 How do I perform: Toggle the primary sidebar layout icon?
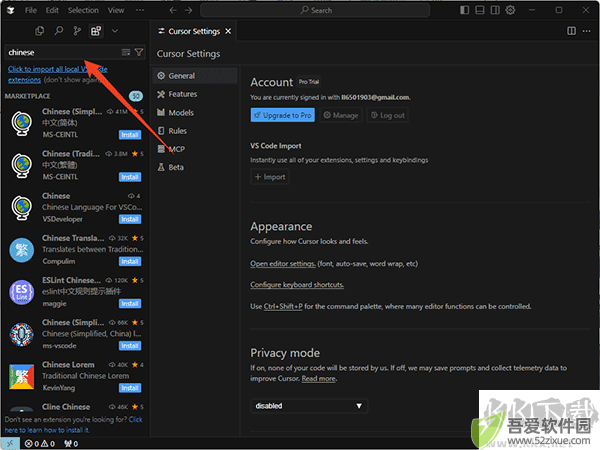tap(465, 10)
